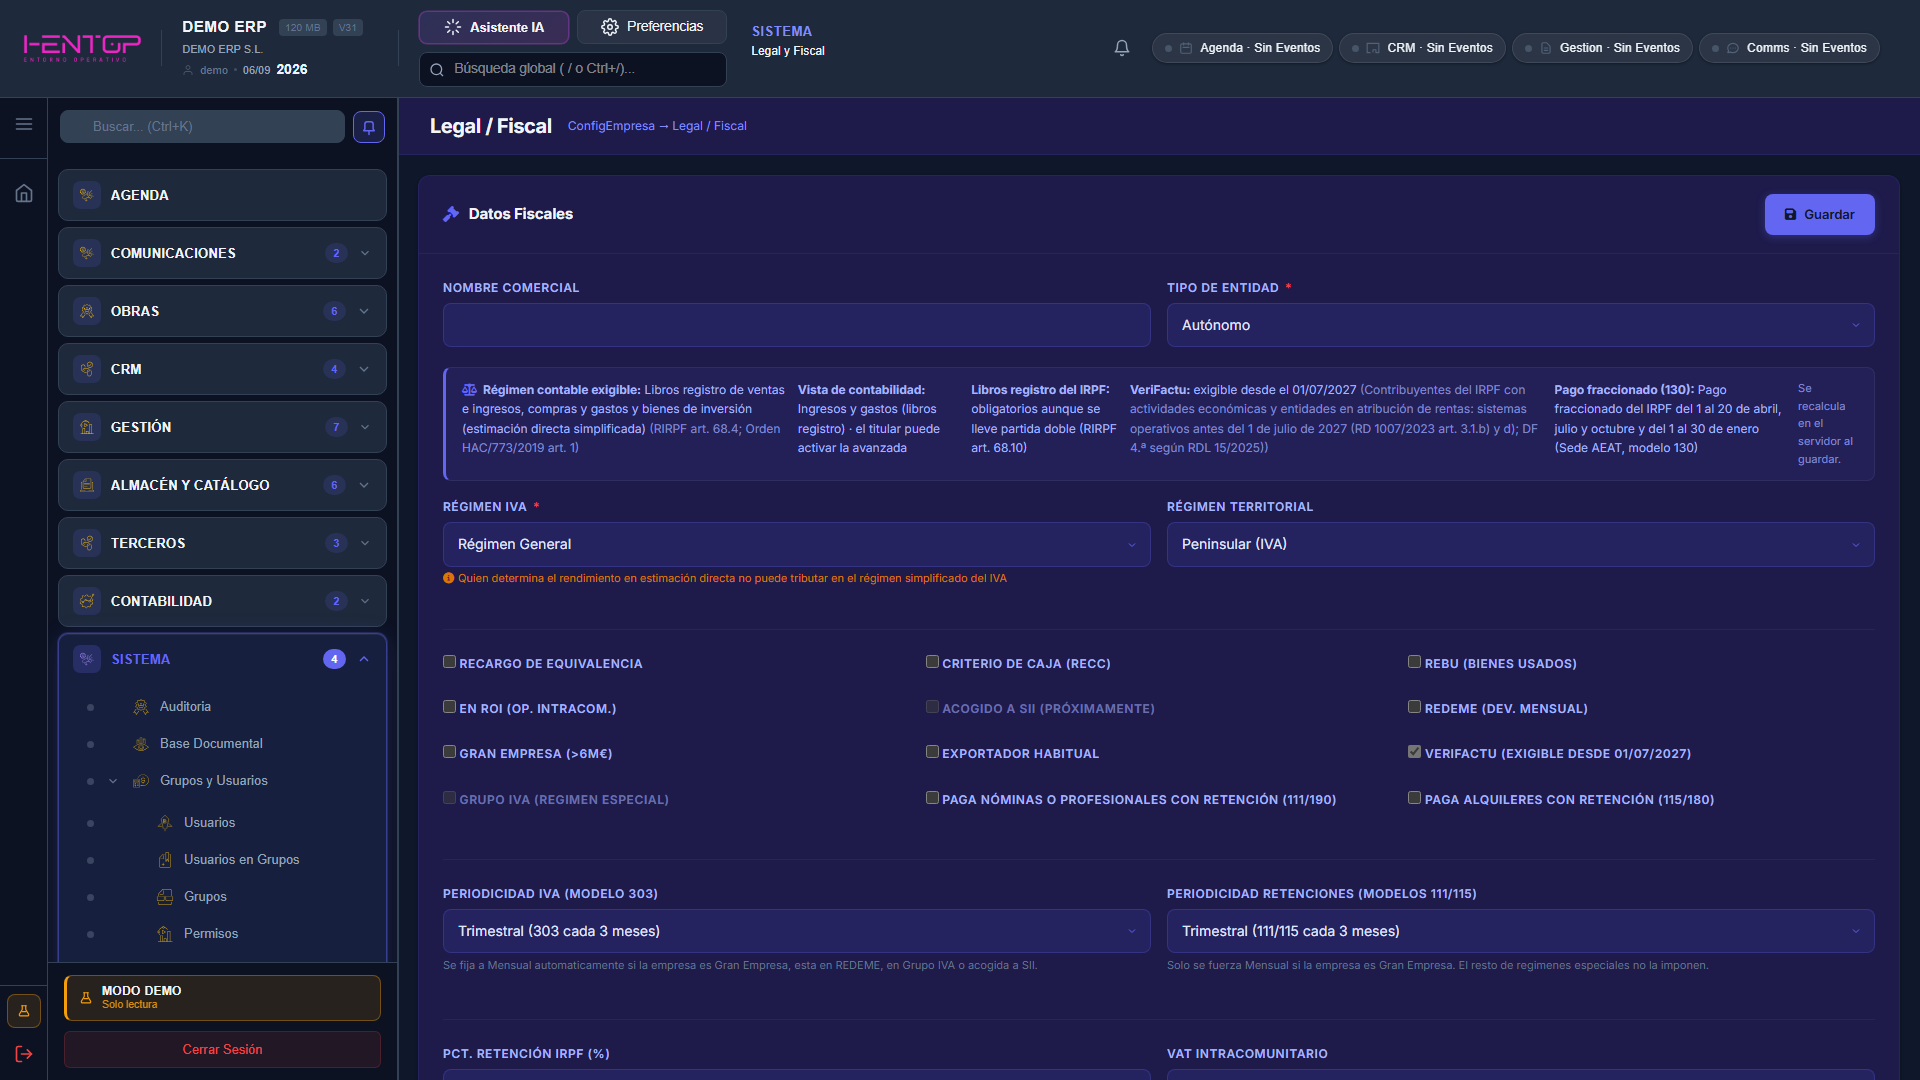Click the ALMACÉN Y CATÁLOGO module icon

[87, 485]
